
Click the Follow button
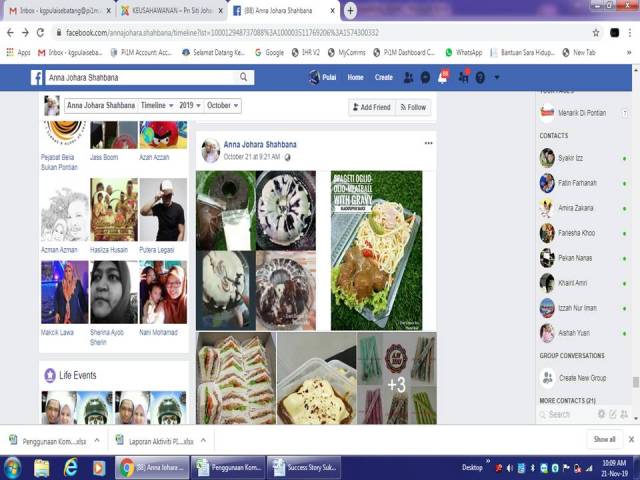[x=414, y=106]
